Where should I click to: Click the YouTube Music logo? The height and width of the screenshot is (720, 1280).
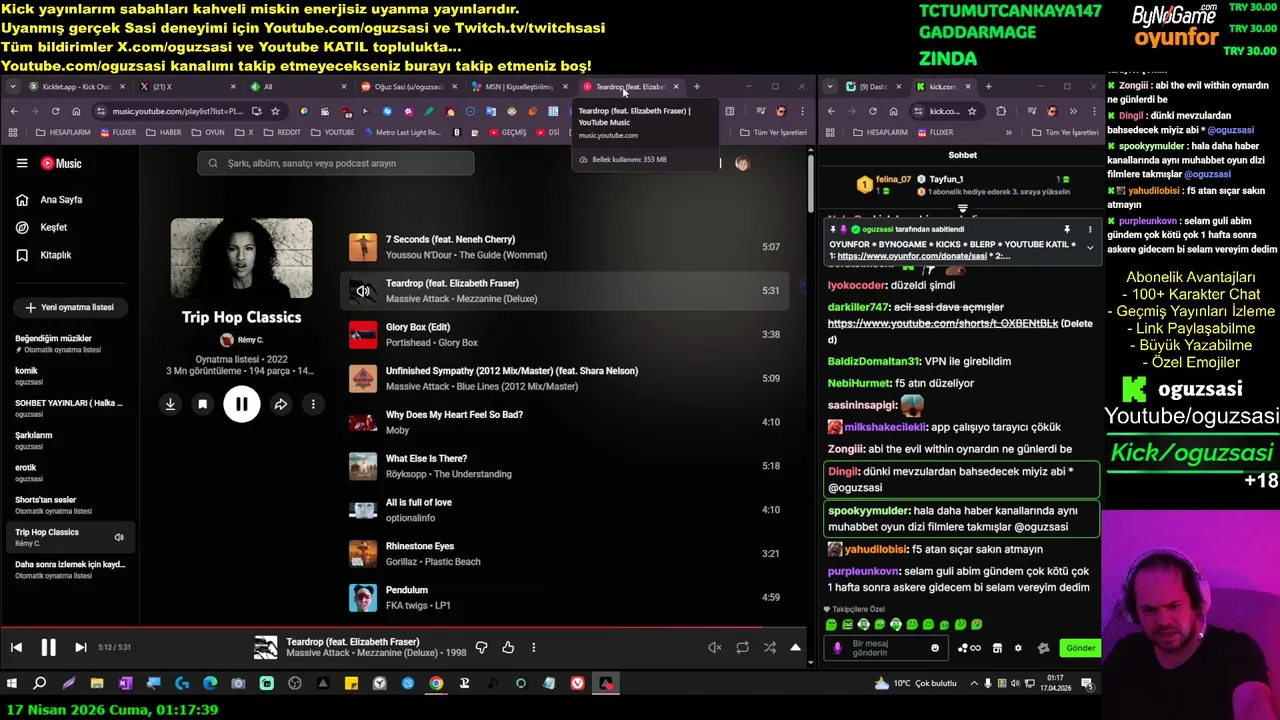61,163
